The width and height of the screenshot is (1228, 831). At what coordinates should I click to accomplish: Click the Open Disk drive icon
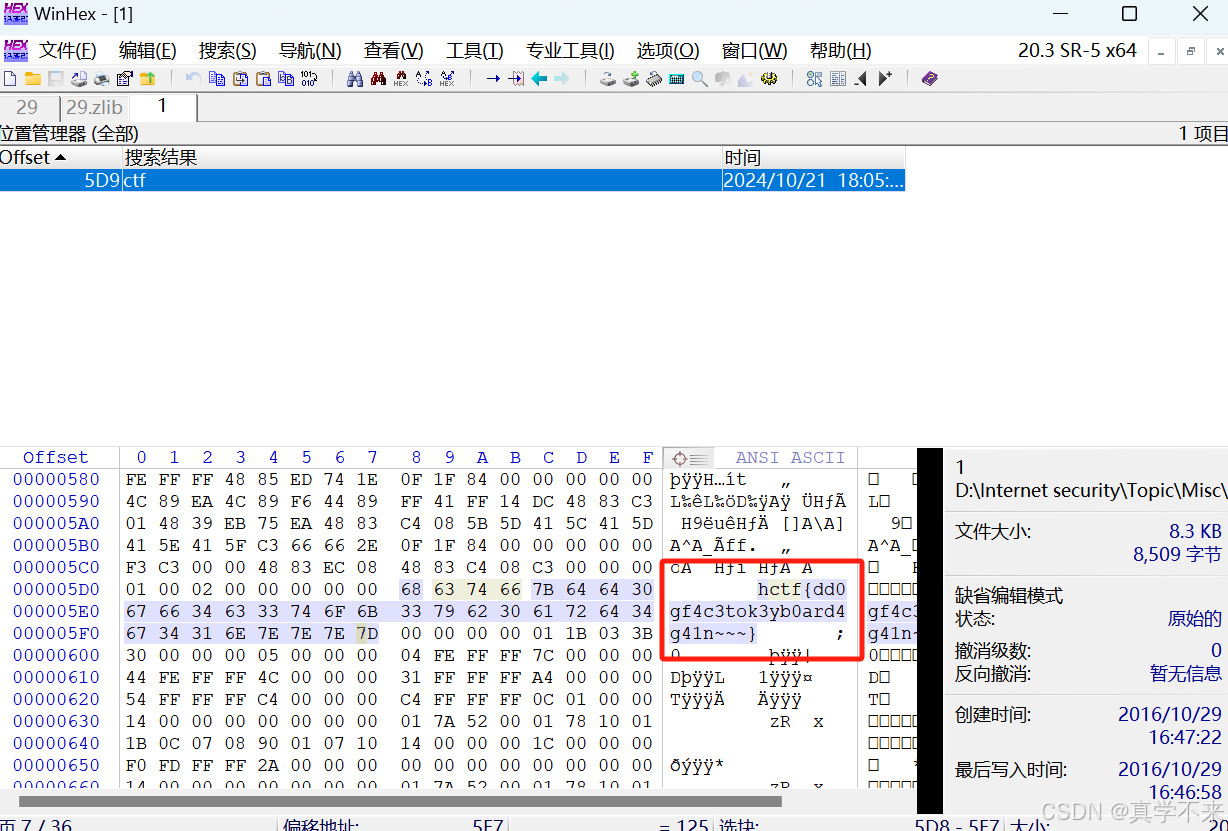pos(607,78)
